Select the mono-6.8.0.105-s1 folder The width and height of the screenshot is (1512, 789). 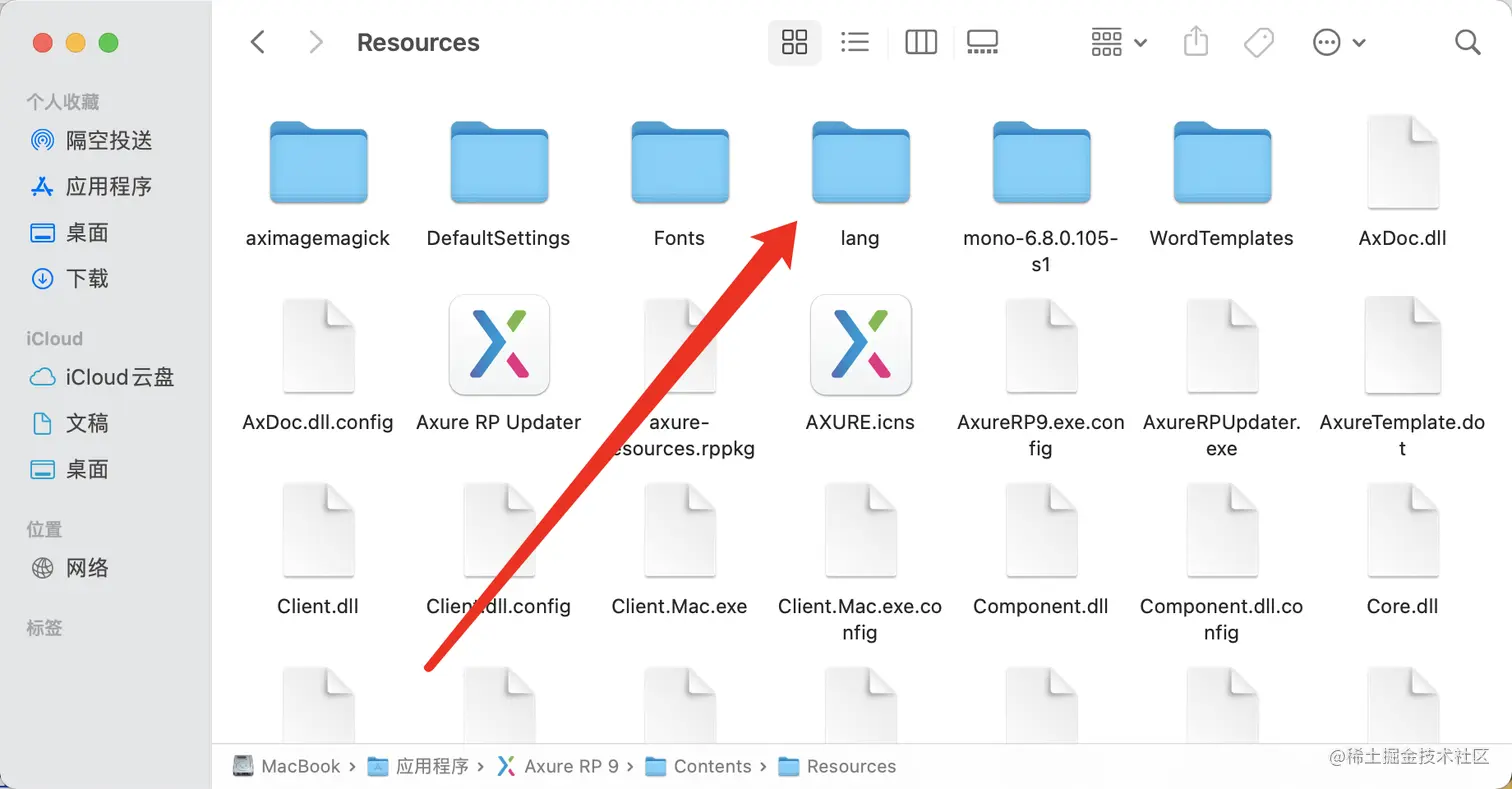1041,163
